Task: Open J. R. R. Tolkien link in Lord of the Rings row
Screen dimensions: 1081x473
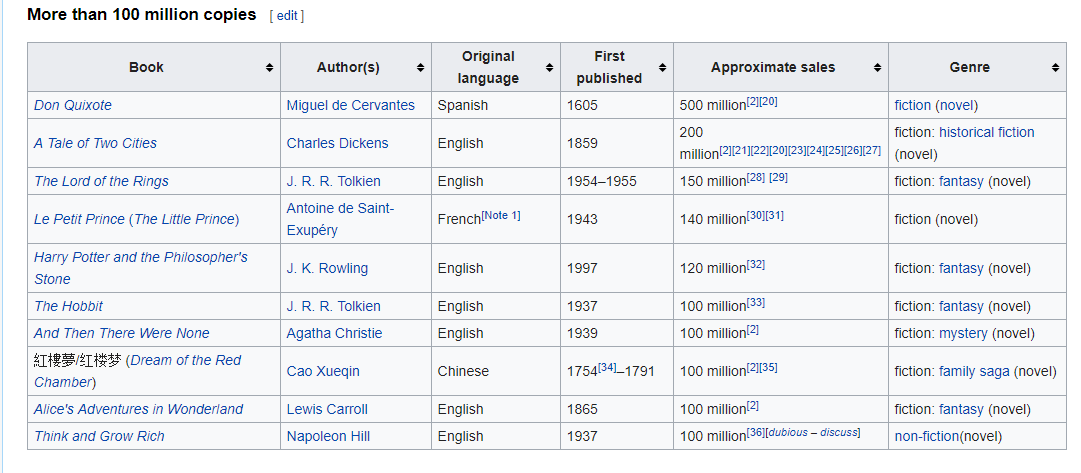Action: [x=334, y=181]
